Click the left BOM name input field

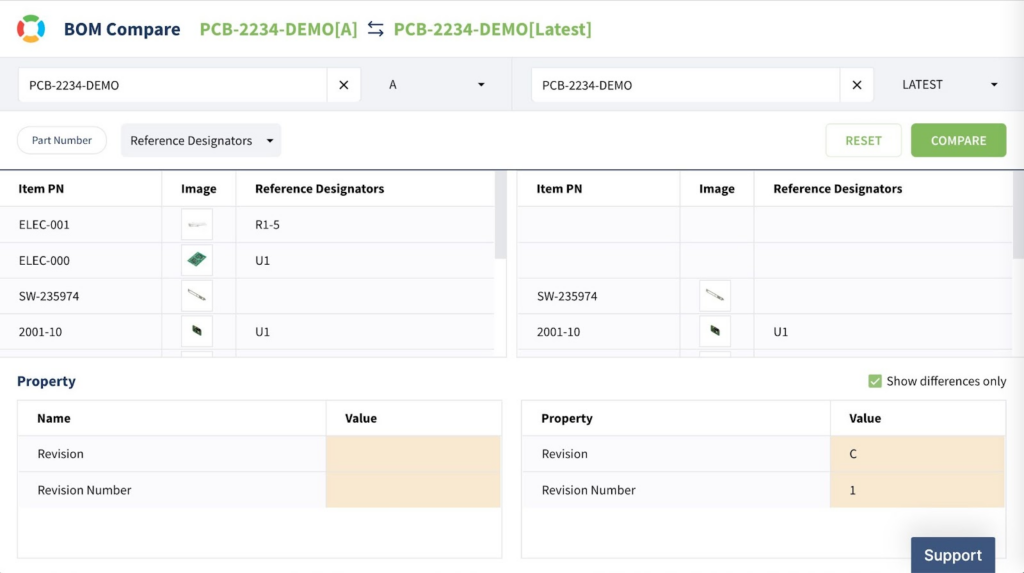(x=172, y=85)
